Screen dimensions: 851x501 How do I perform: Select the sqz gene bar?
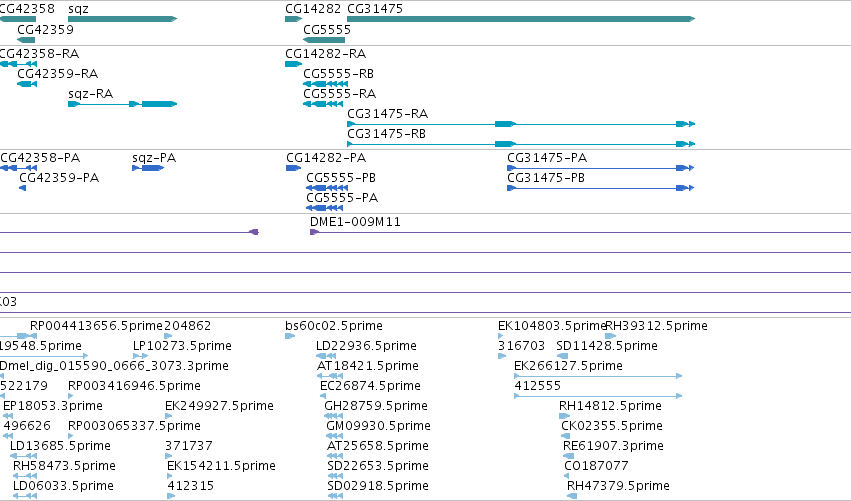(x=123, y=19)
